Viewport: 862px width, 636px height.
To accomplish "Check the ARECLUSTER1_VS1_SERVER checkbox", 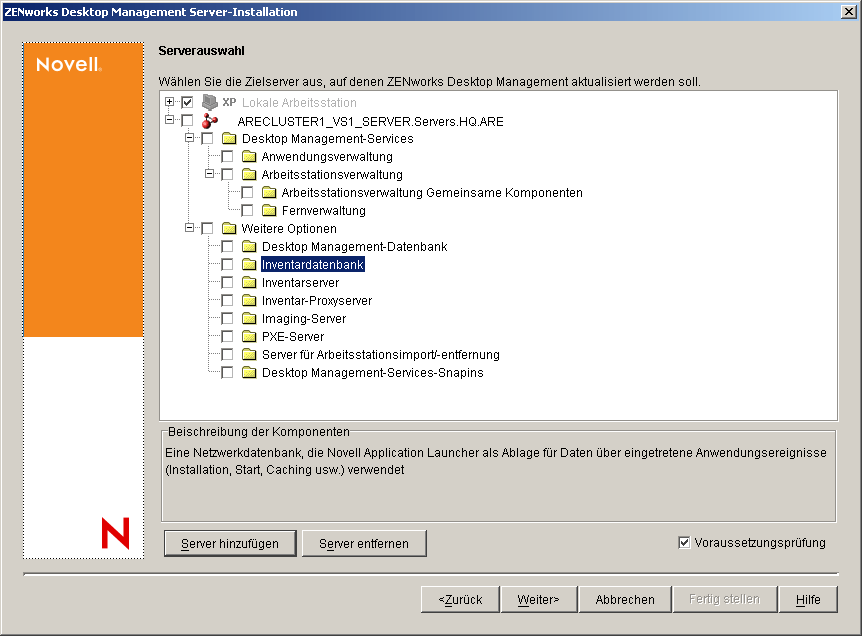I will pyautogui.click(x=187, y=120).
